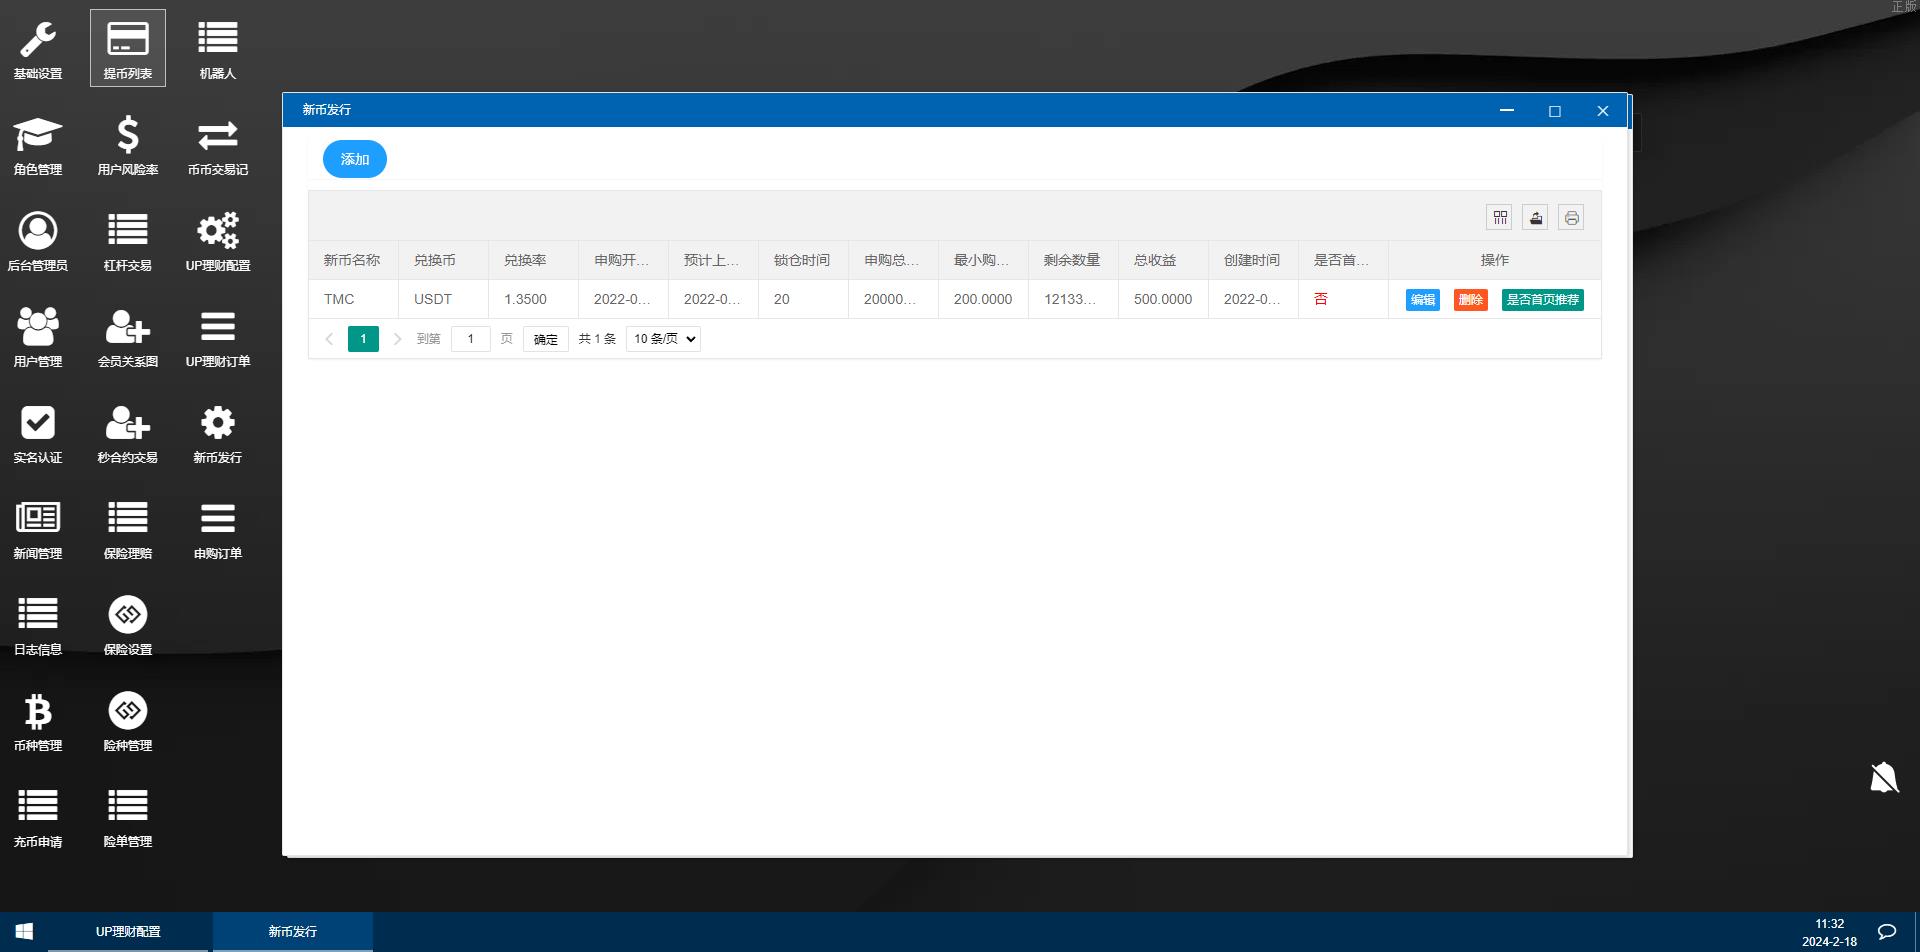Open the print icon above the table
Screen dimensions: 1920x952
pos(1570,217)
